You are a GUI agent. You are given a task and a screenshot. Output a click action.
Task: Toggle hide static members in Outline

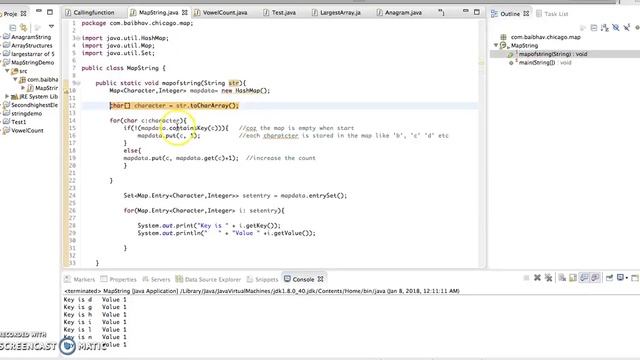point(627,28)
